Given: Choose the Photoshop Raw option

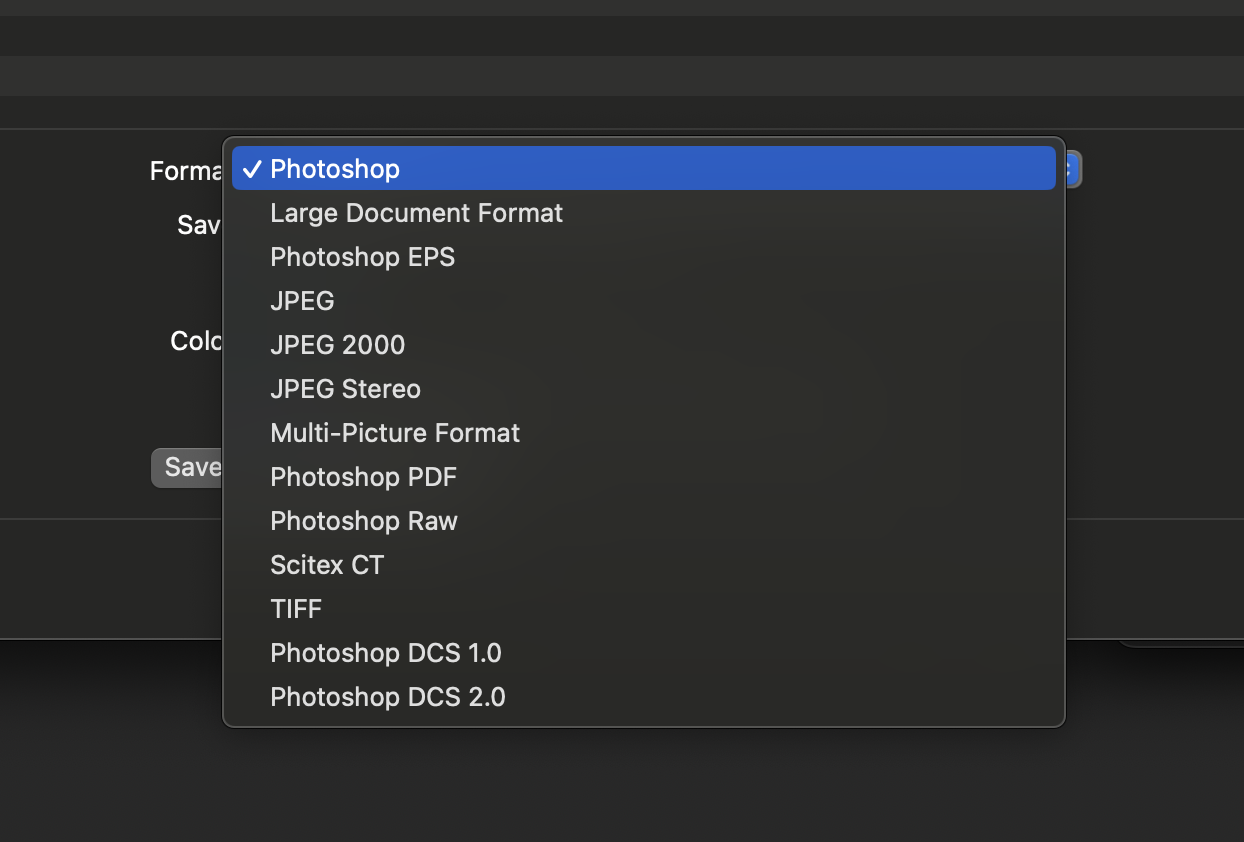Looking at the screenshot, I should 363,520.
